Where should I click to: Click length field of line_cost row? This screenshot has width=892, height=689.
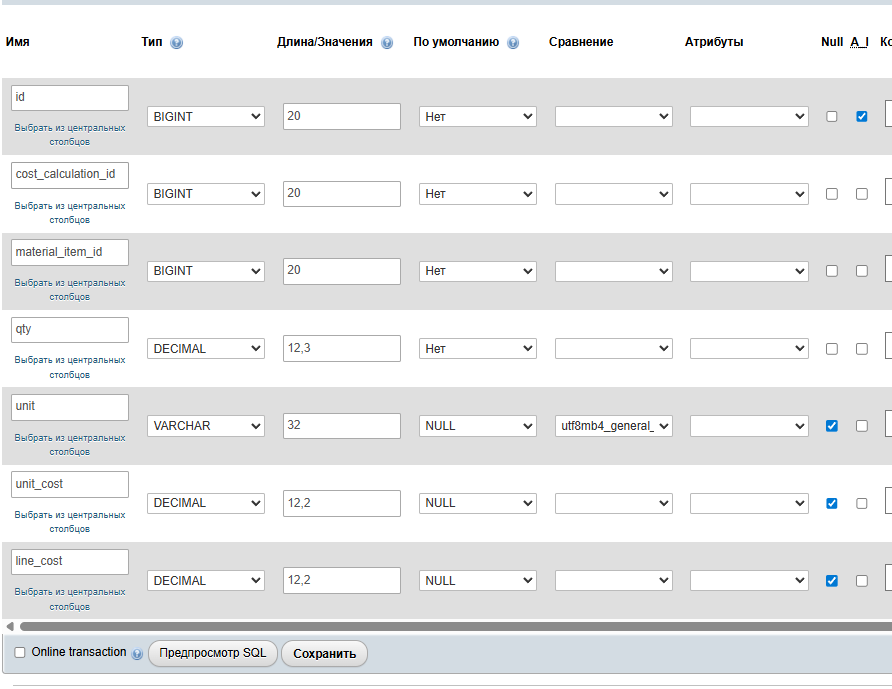pos(341,581)
